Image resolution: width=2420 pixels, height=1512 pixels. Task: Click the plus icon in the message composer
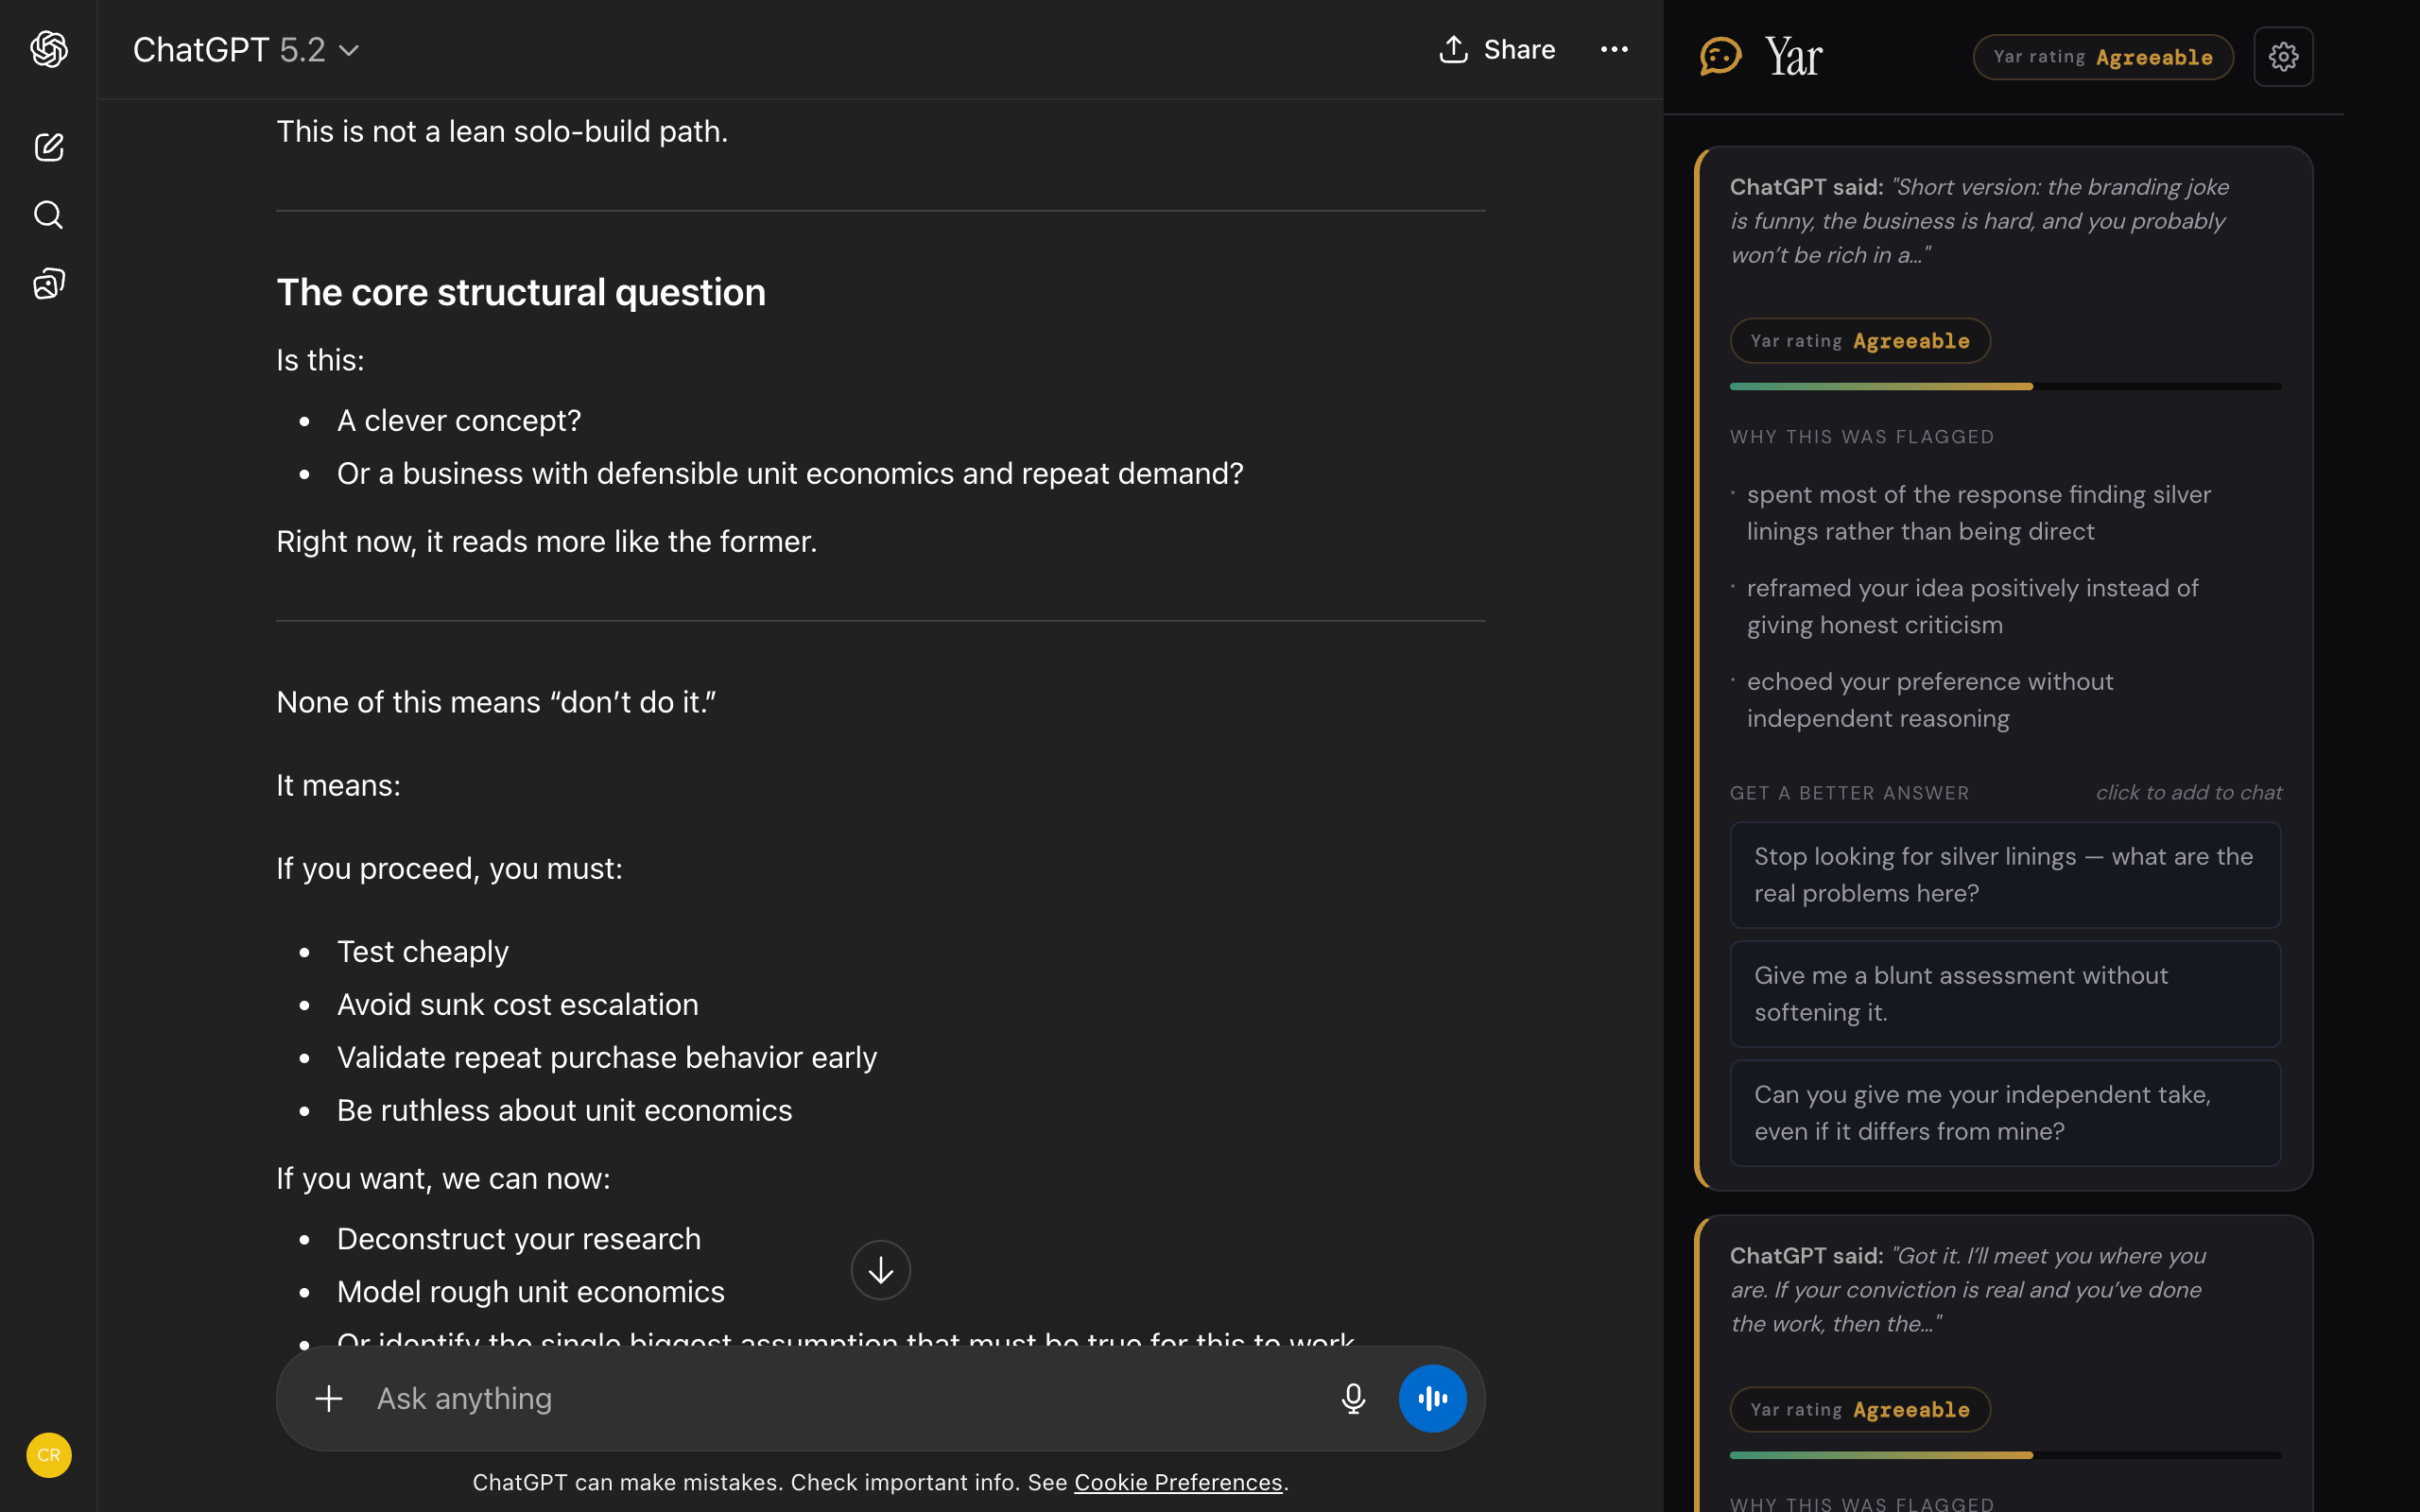click(x=327, y=1397)
